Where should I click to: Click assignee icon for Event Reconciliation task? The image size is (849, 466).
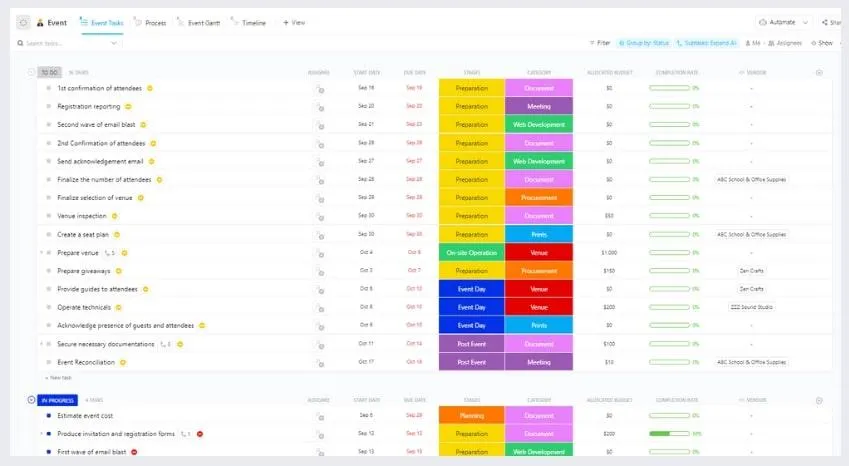[x=320, y=363]
